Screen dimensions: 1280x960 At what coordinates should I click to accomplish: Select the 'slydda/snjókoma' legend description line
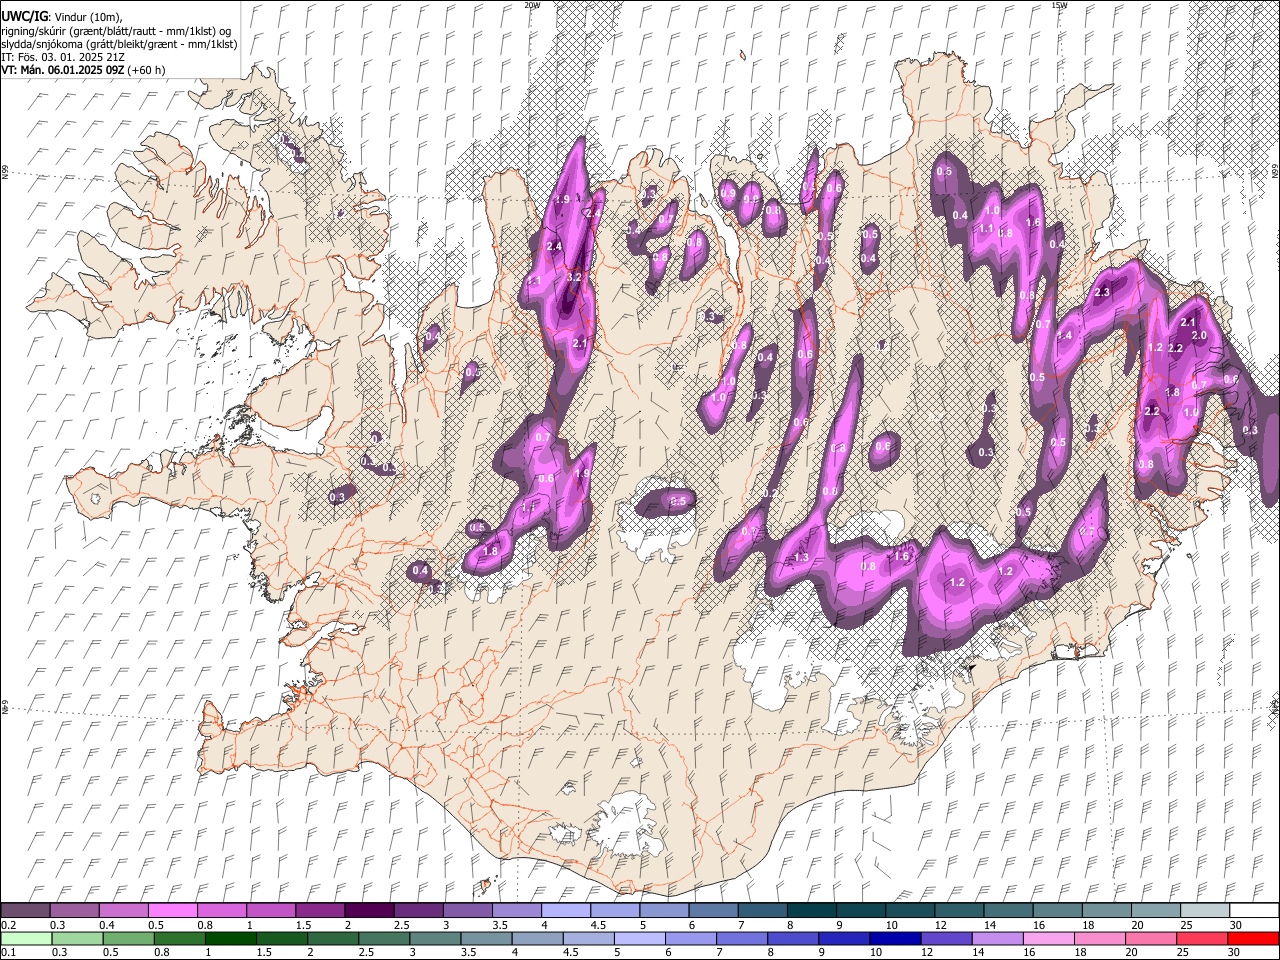119,44
